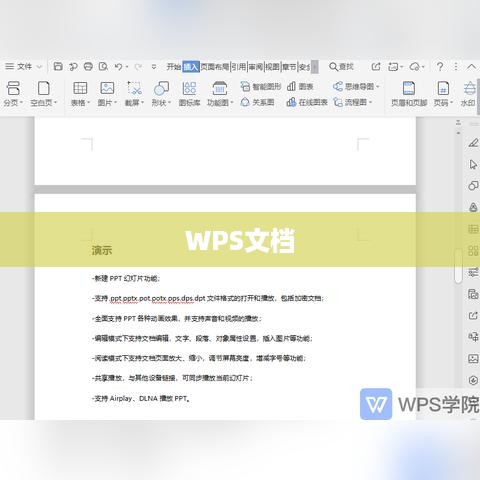Viewport: 480px width, 480px height.
Task: Open the sliders settings icon in right sidebar
Action: tap(473, 272)
